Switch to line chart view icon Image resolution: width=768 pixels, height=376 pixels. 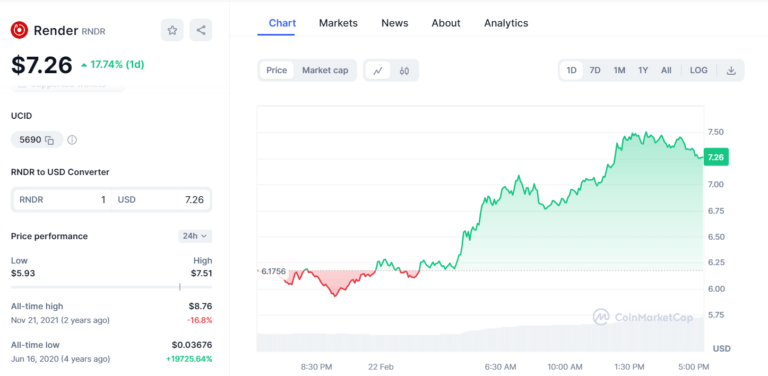(378, 70)
